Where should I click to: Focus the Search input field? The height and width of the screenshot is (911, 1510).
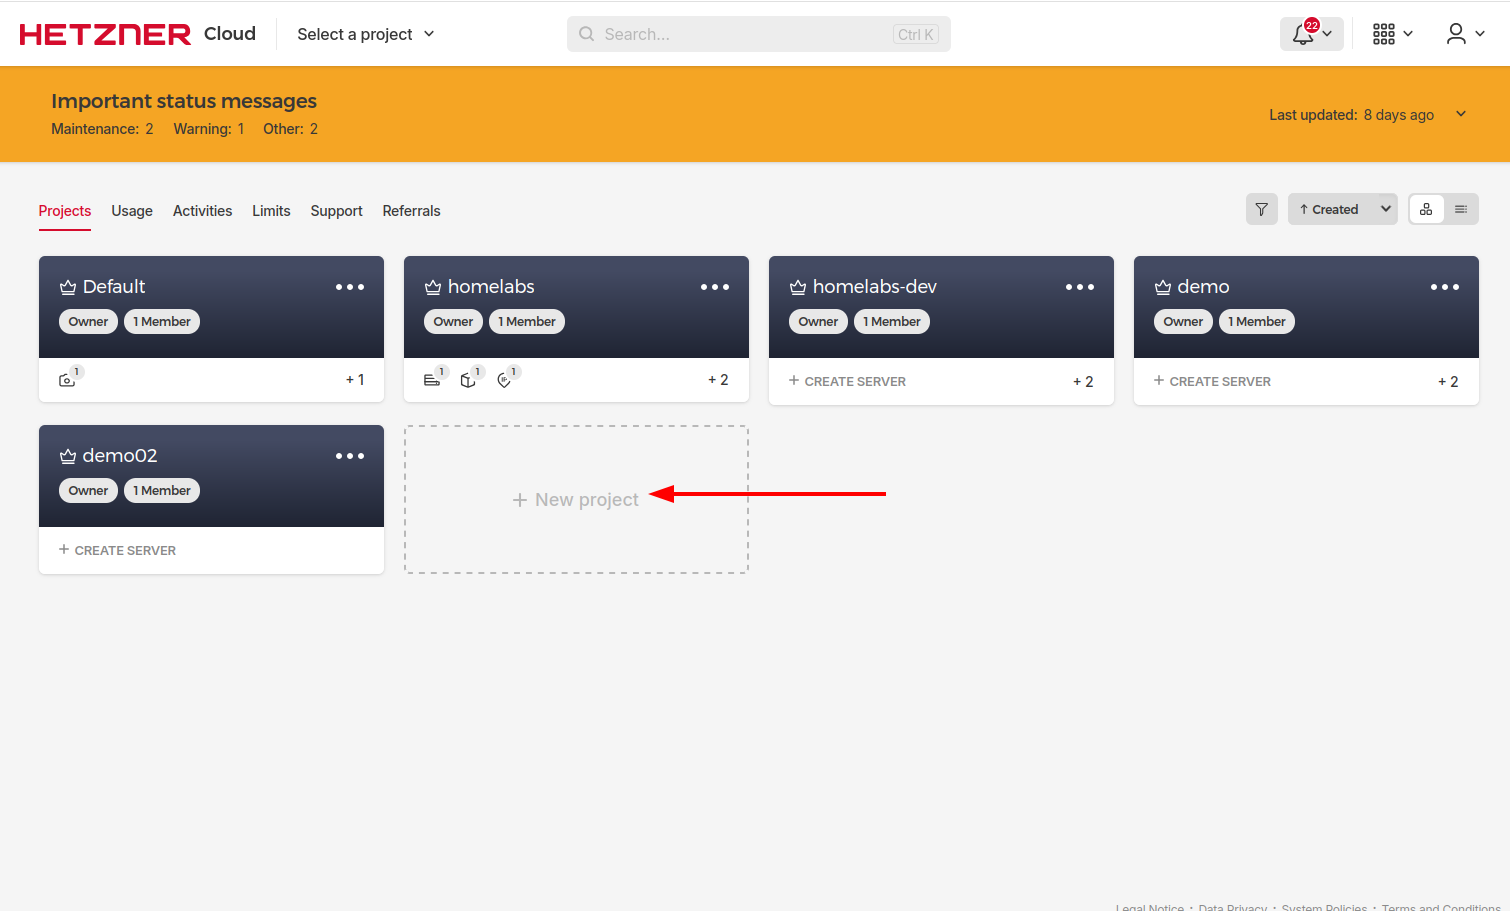pyautogui.click(x=758, y=34)
